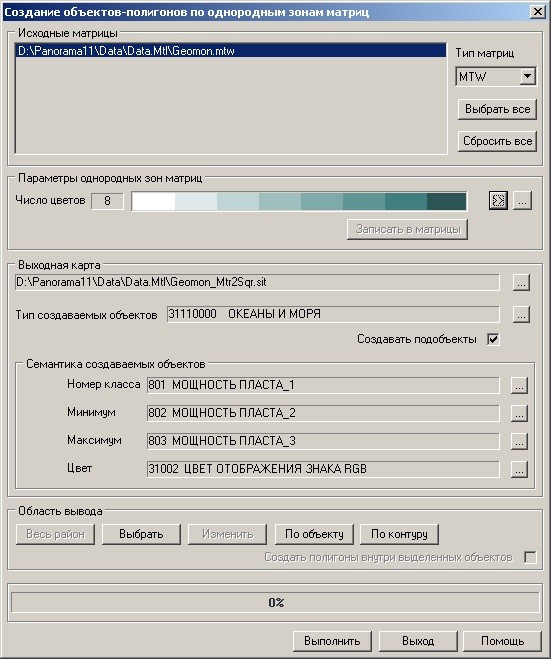551x659 pixels.
Task: Click the Число цветов input field
Action: [108, 201]
